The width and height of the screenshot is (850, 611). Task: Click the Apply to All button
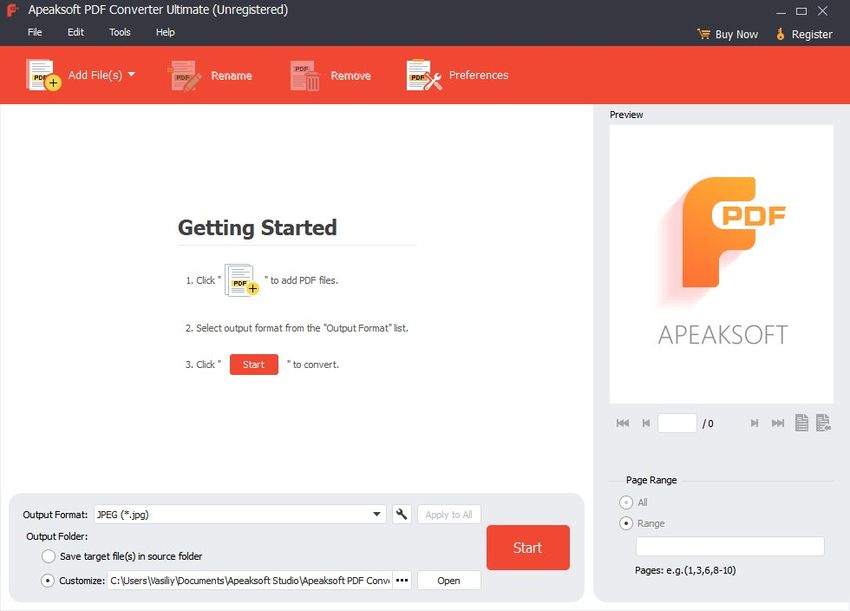[449, 514]
